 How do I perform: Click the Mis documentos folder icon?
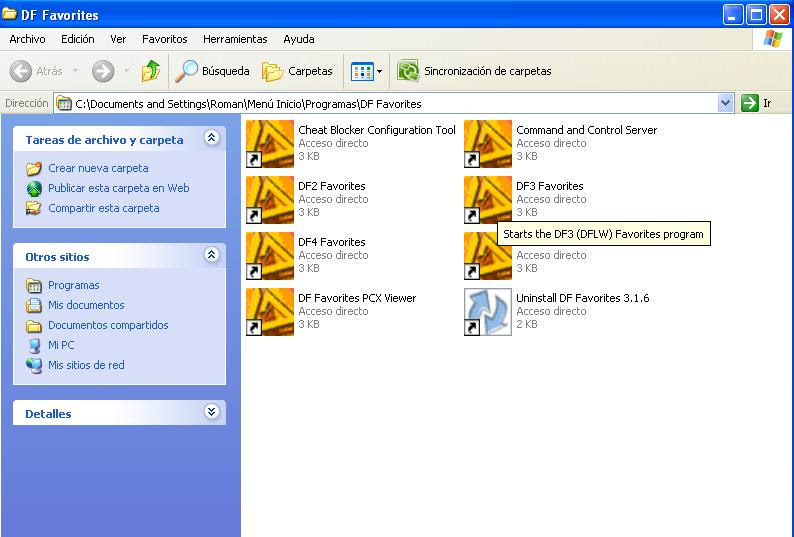pos(34,305)
